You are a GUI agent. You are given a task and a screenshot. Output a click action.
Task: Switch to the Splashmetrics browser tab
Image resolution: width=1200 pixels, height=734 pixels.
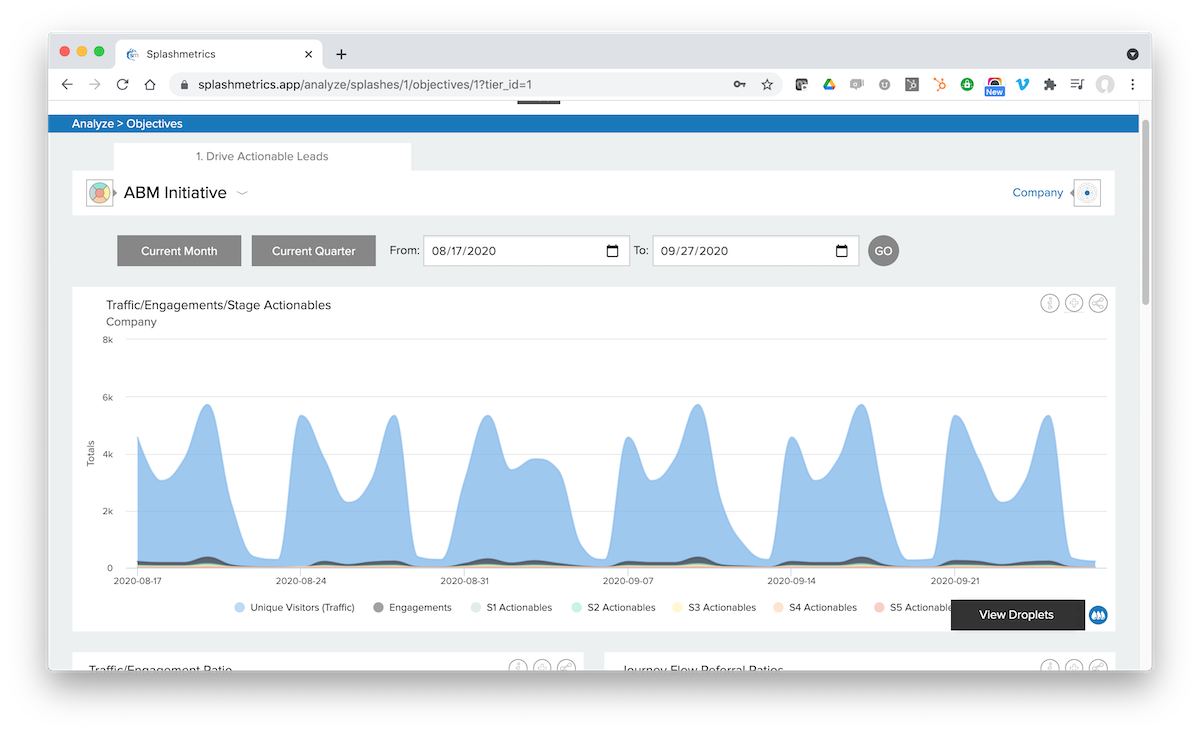pyautogui.click(x=220, y=54)
